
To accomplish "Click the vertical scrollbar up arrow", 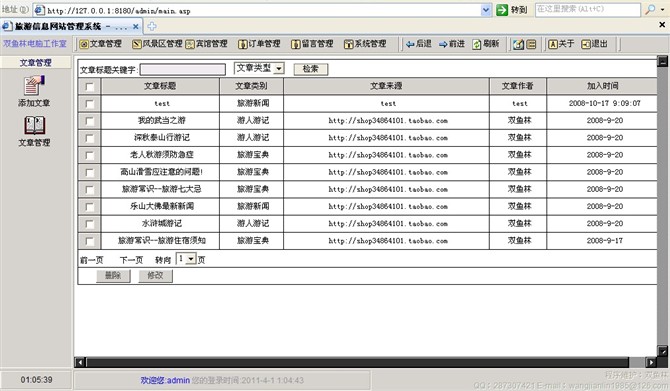I will 662,62.
